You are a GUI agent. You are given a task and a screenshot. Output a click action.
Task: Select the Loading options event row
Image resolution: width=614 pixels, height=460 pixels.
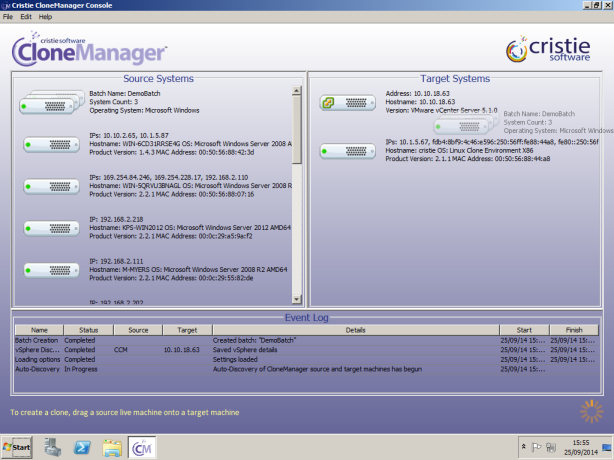point(307,359)
